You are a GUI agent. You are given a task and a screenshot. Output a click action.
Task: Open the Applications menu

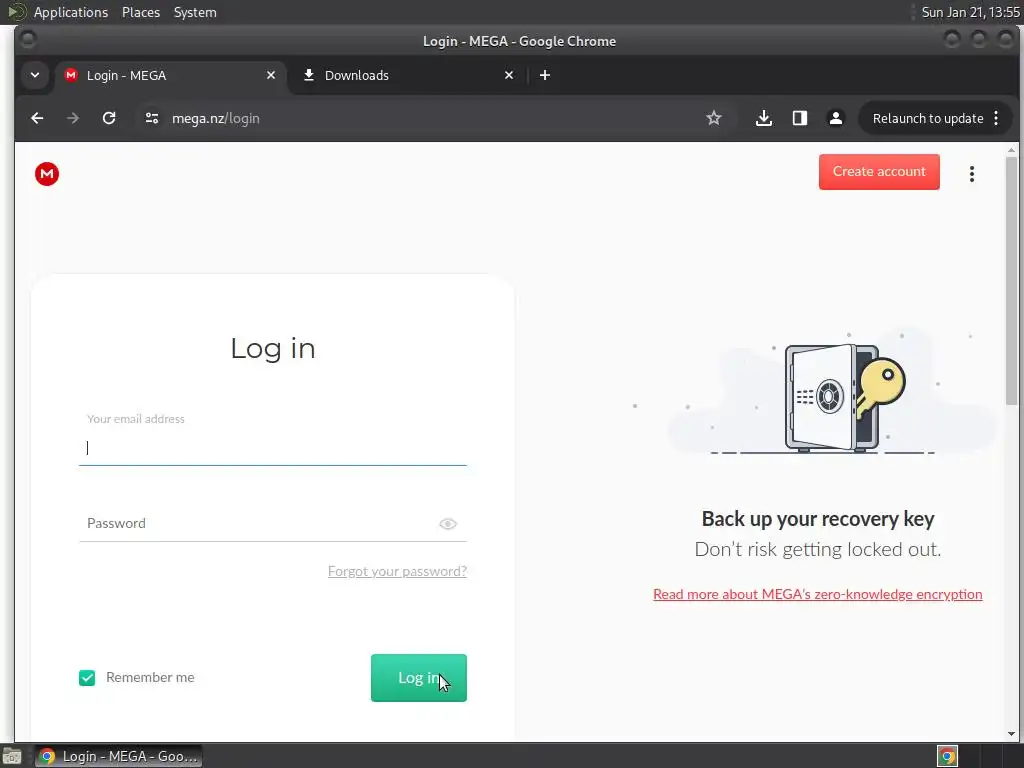click(x=71, y=12)
